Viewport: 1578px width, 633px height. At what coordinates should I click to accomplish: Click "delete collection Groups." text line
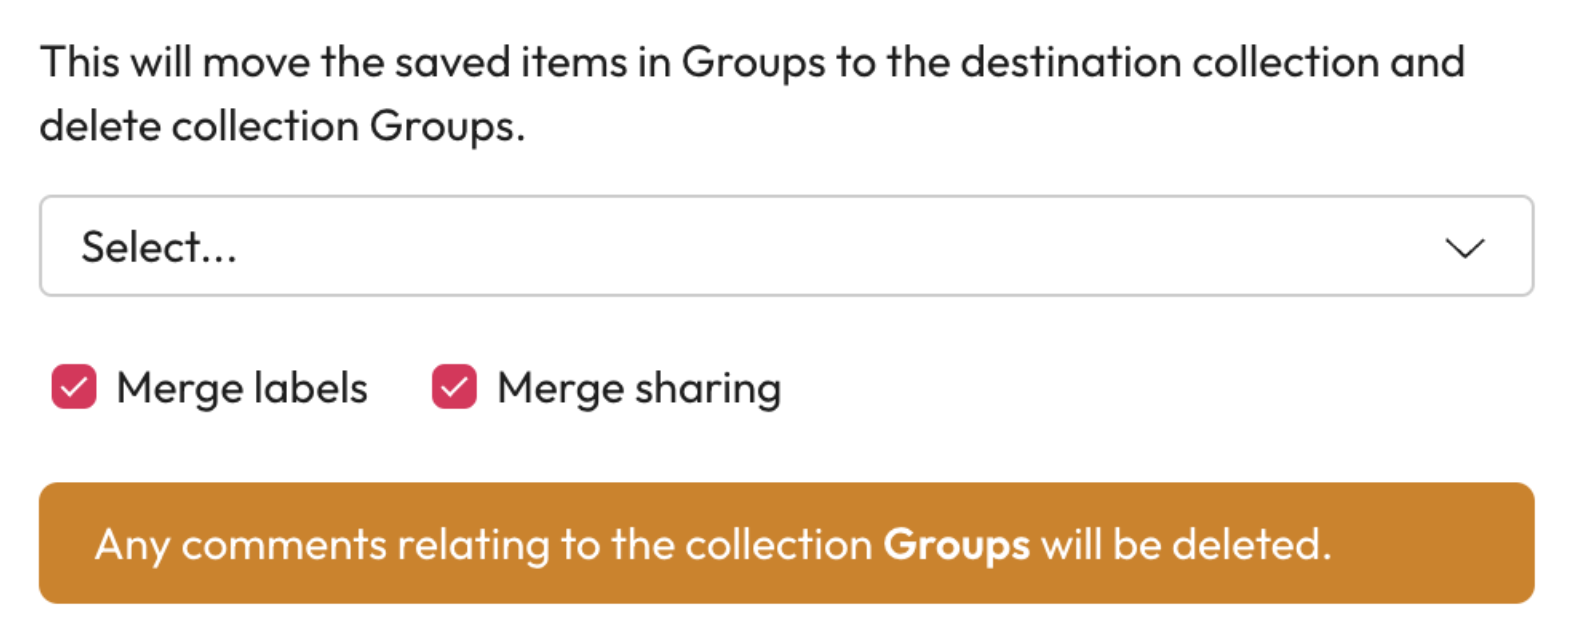[282, 126]
